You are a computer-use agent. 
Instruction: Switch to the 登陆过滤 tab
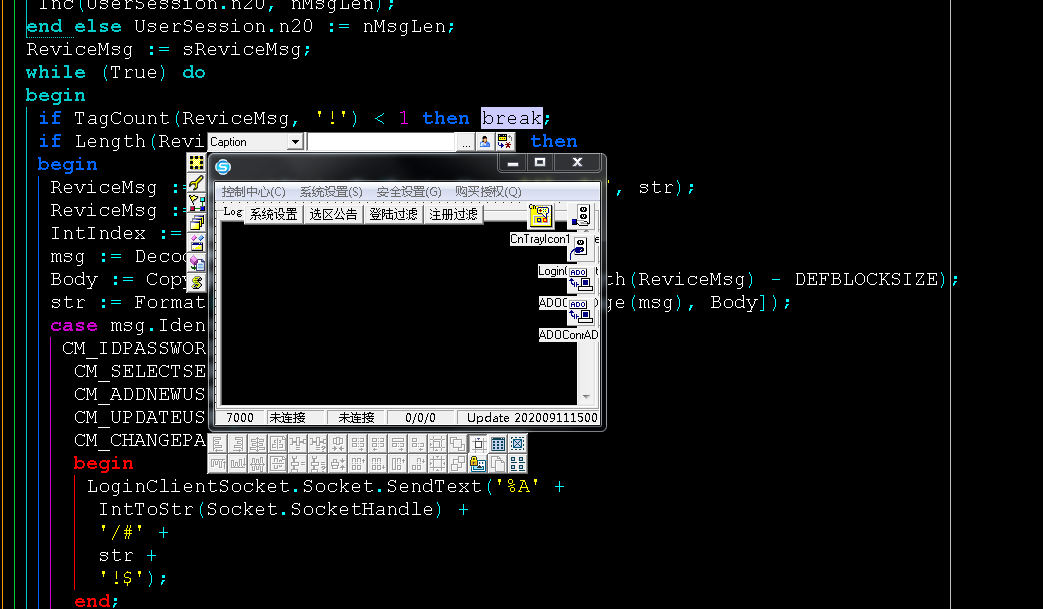393,214
